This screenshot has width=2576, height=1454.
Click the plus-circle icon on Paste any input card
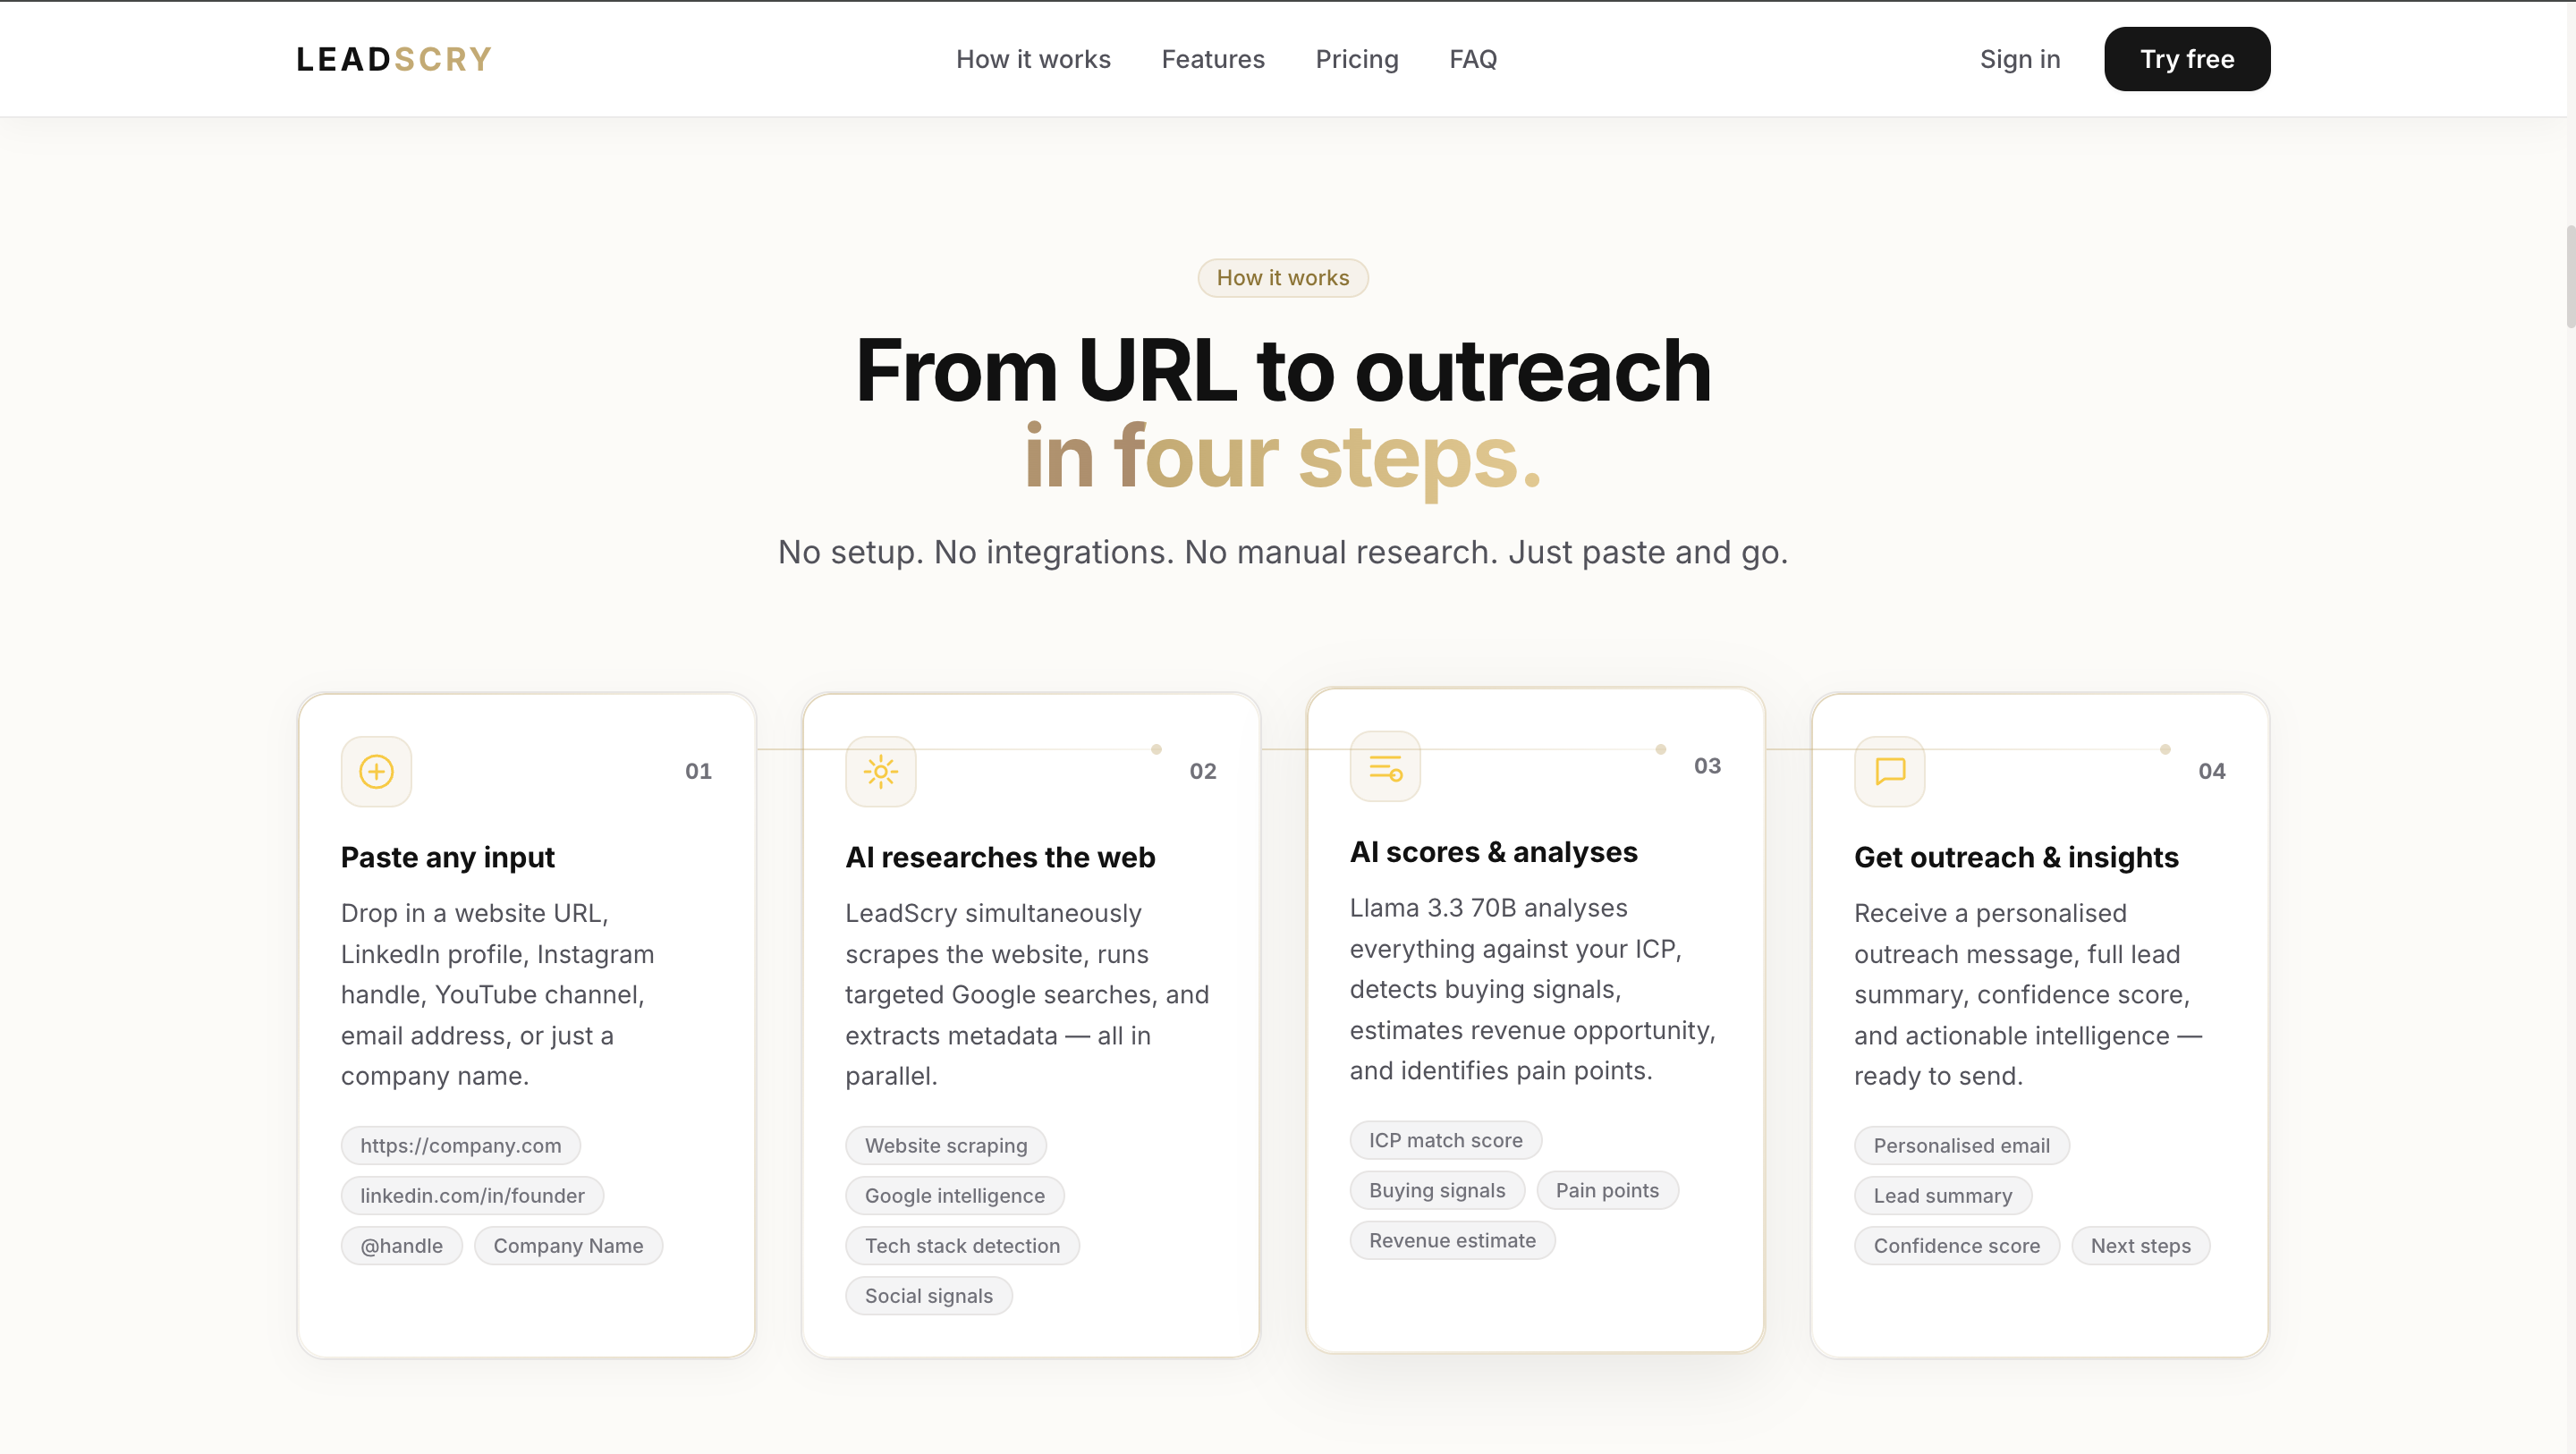tap(376, 771)
